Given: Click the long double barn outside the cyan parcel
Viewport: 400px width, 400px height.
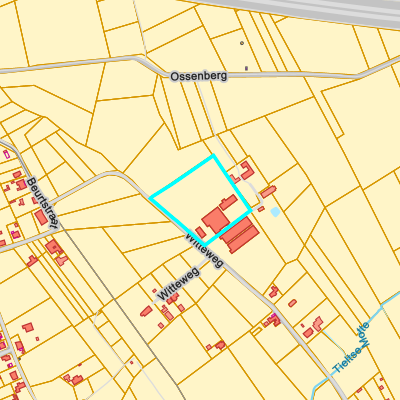Looking at the screenshot, I should click(x=239, y=235).
